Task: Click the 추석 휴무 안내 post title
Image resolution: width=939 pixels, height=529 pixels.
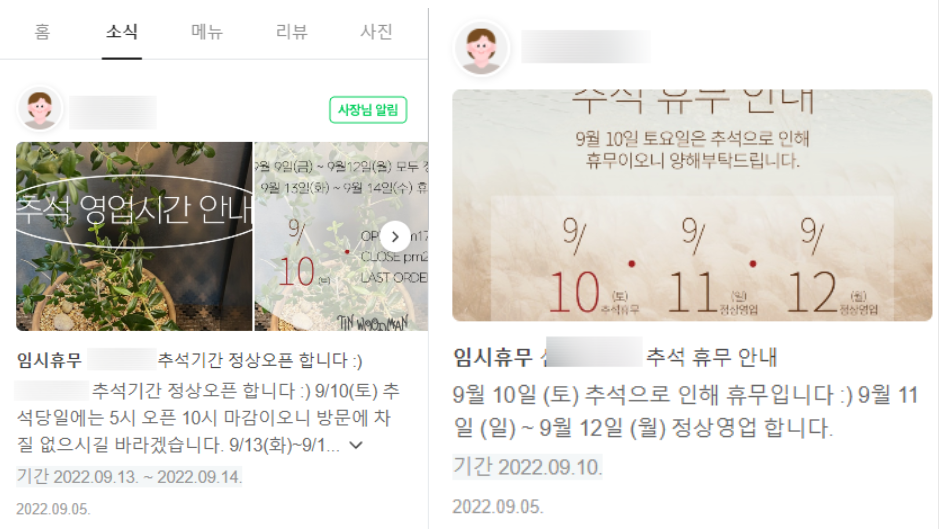Action: click(x=711, y=358)
